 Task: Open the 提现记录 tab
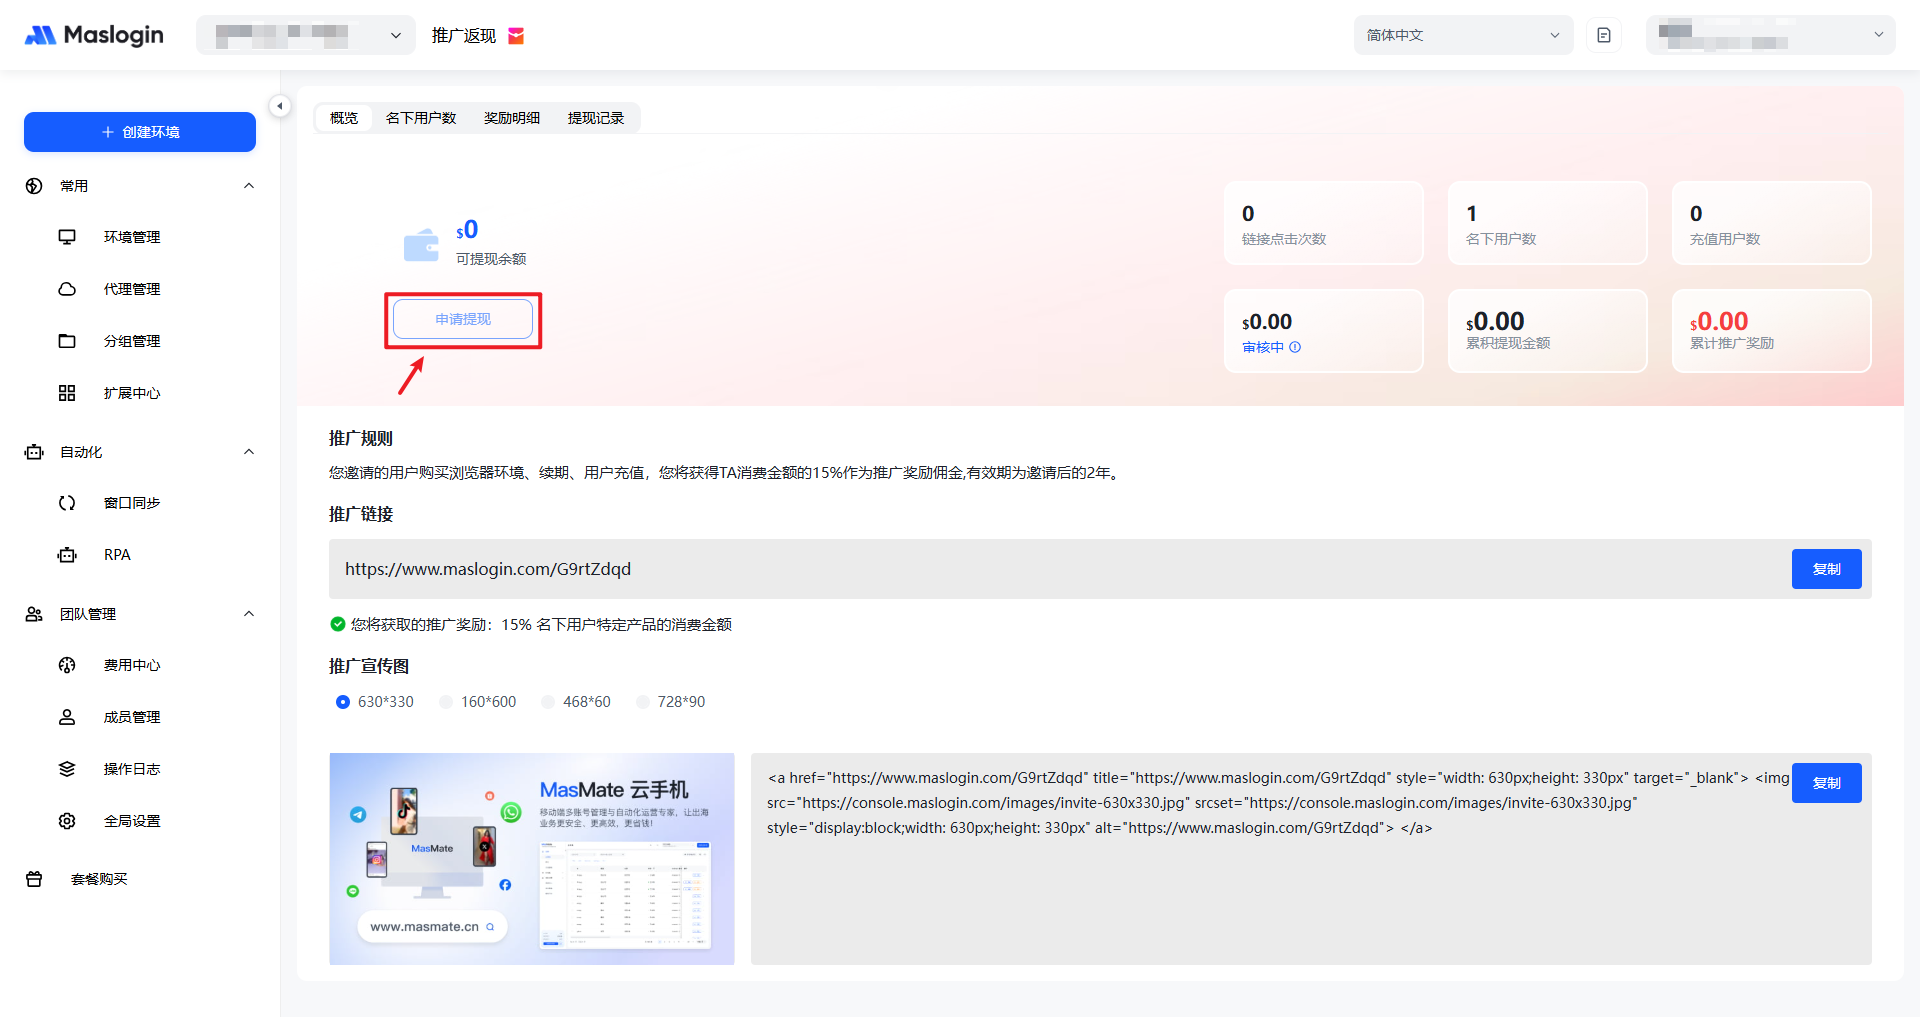(595, 118)
